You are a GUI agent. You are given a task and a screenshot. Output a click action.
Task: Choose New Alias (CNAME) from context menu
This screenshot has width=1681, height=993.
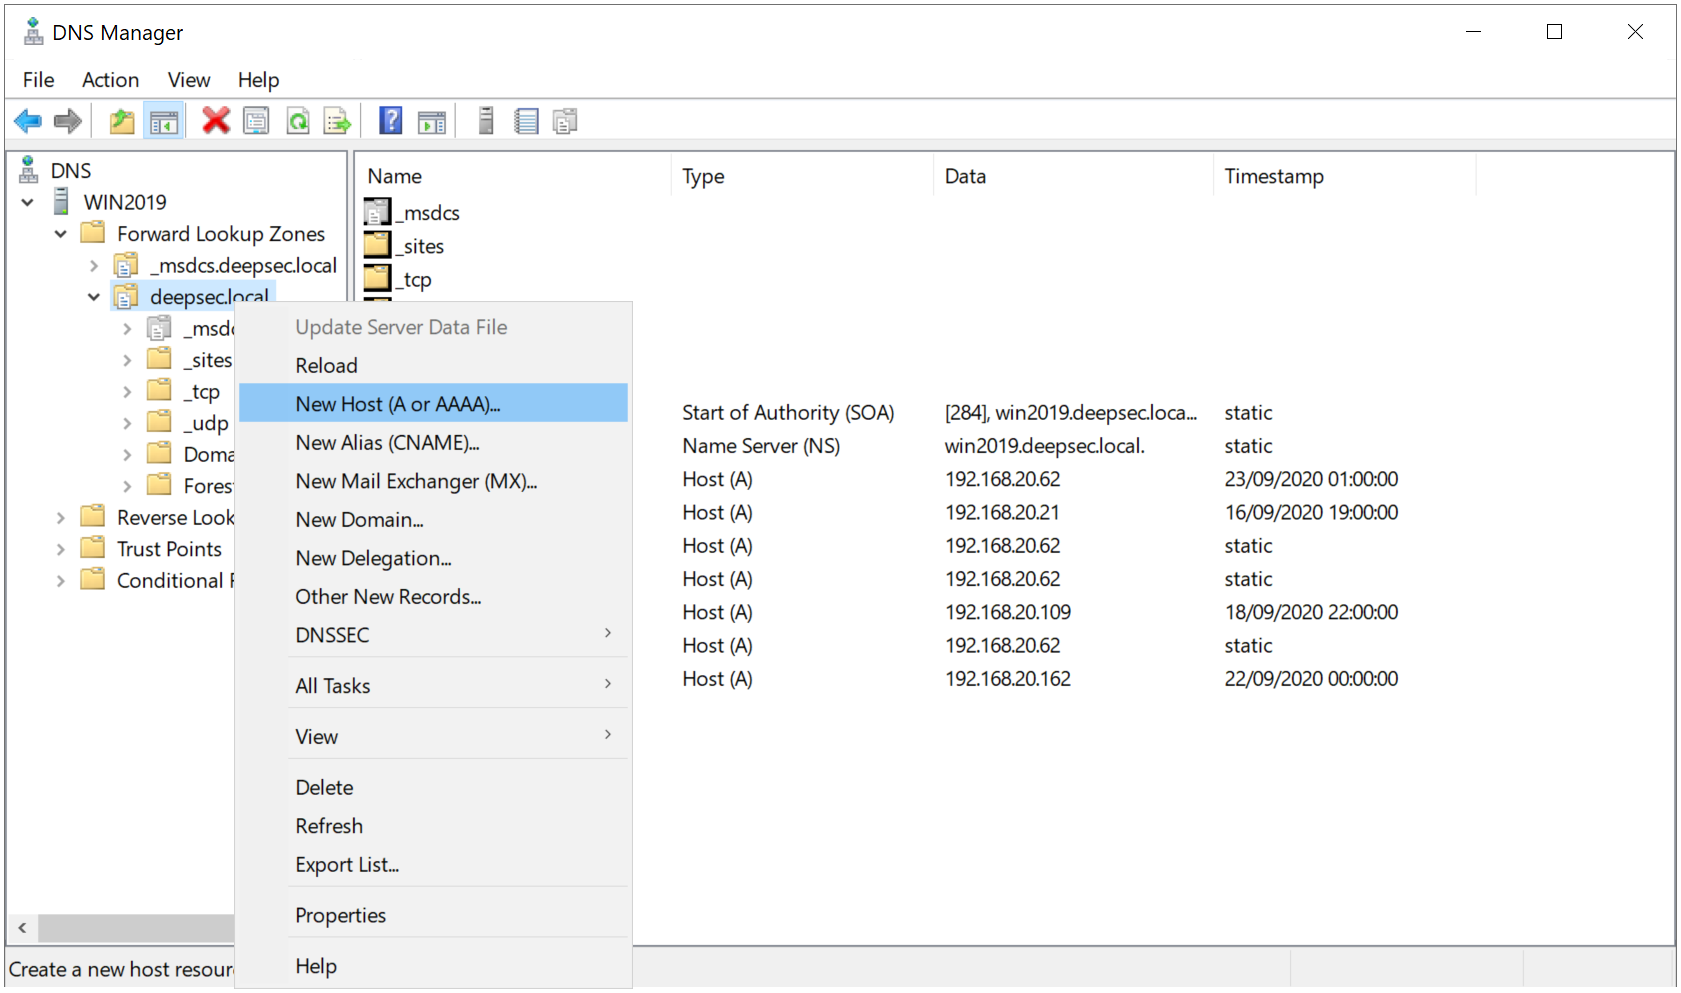tap(387, 443)
